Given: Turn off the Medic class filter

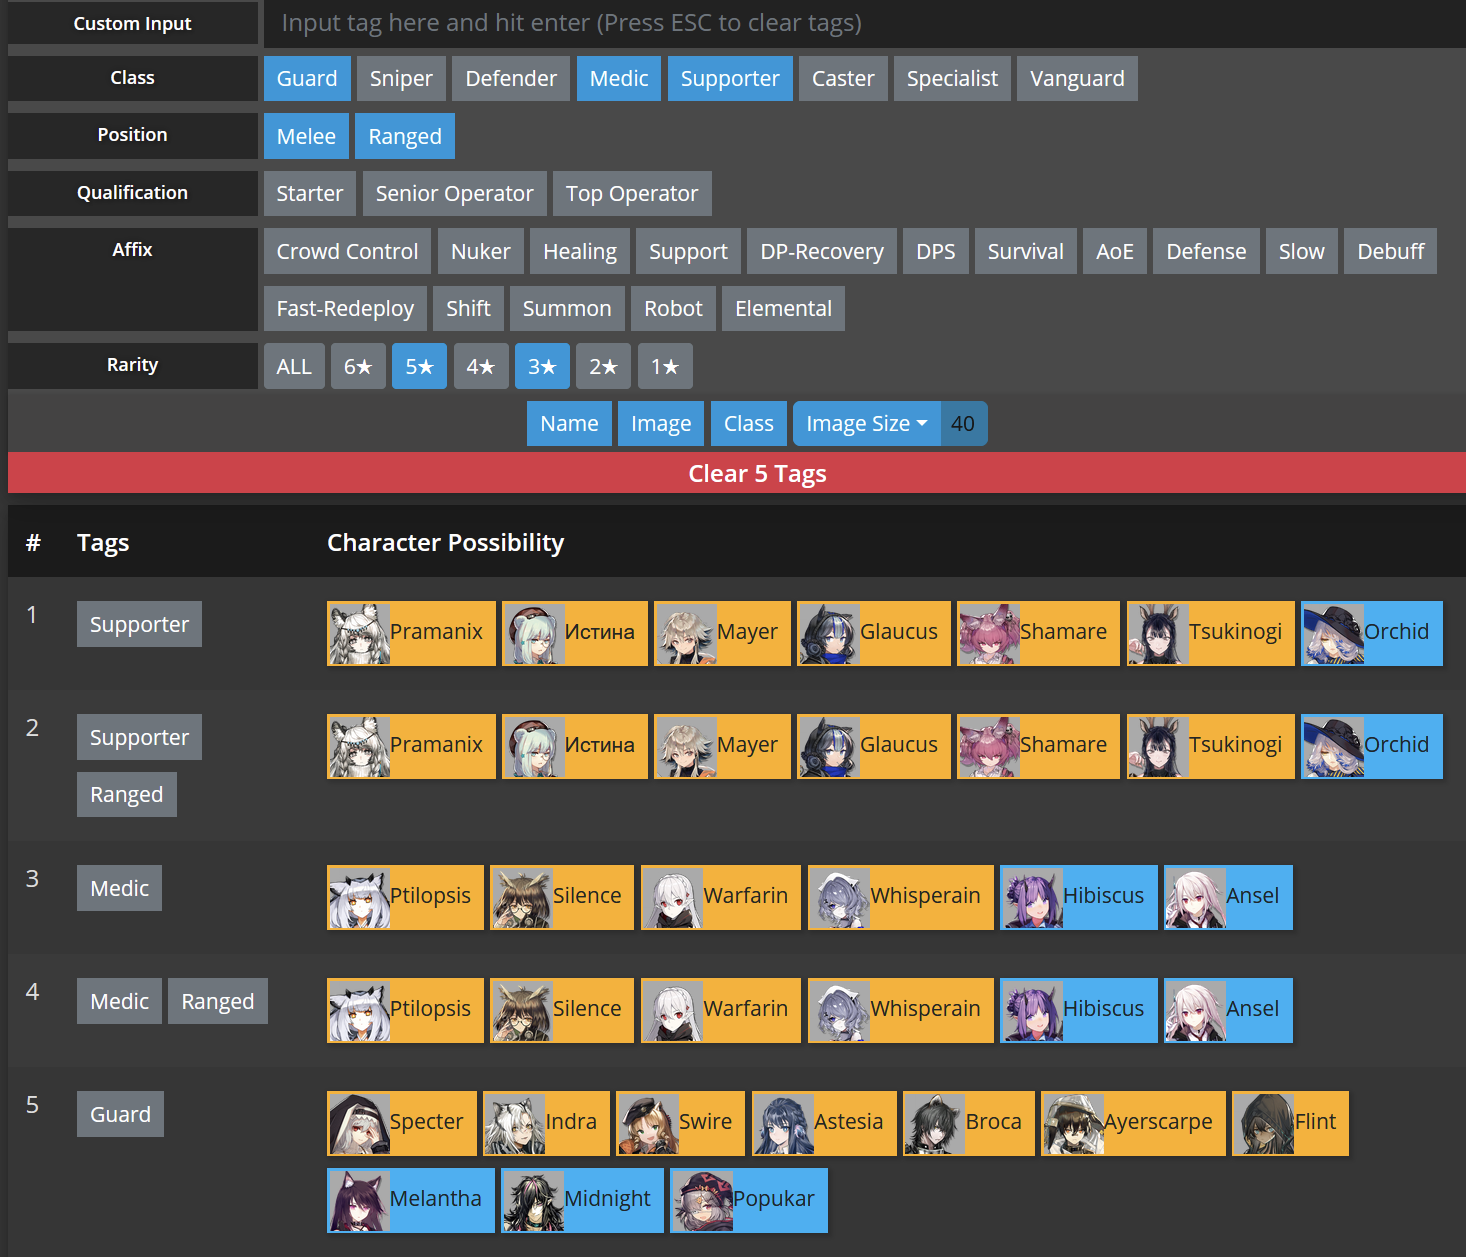Looking at the screenshot, I should 619,78.
